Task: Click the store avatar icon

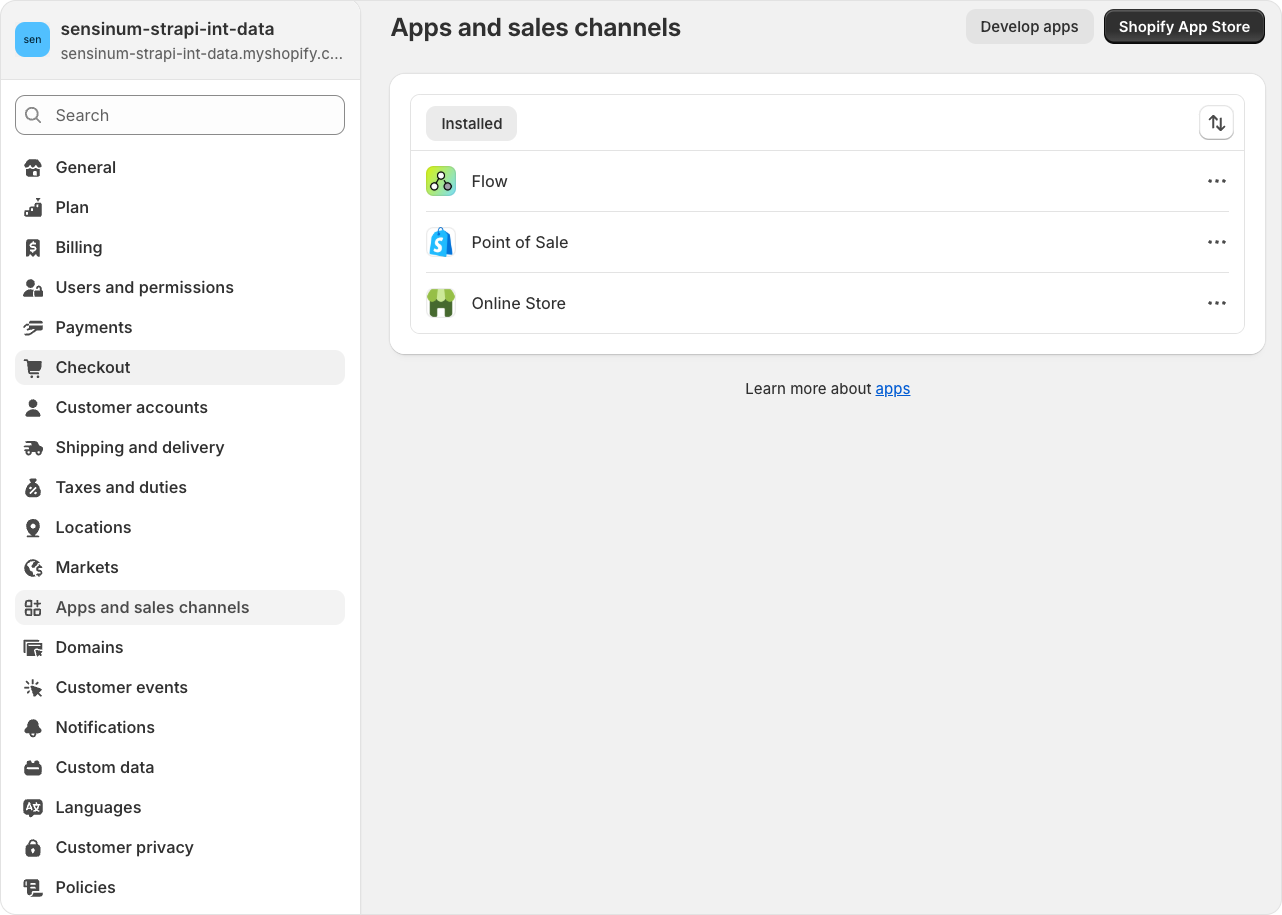Action: click(x=32, y=40)
